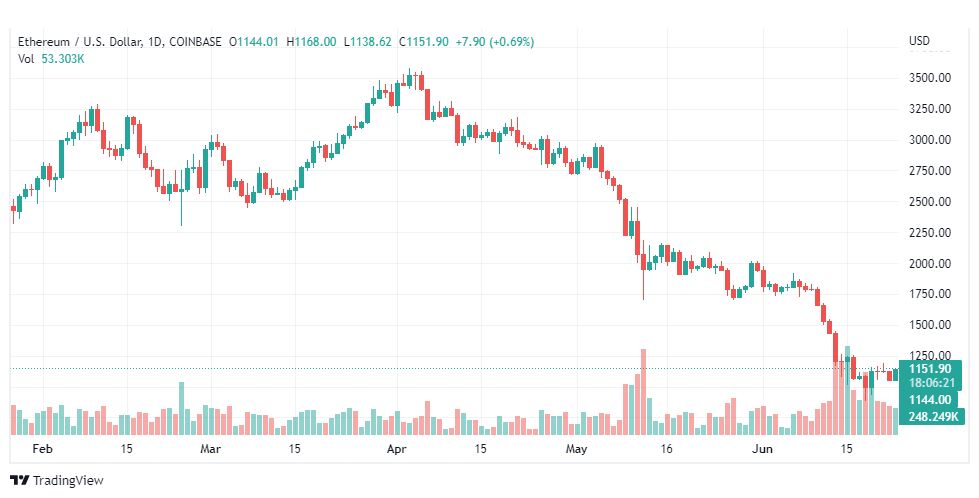
Task: Click the 18:06:21 countdown timer label
Action: tap(930, 383)
